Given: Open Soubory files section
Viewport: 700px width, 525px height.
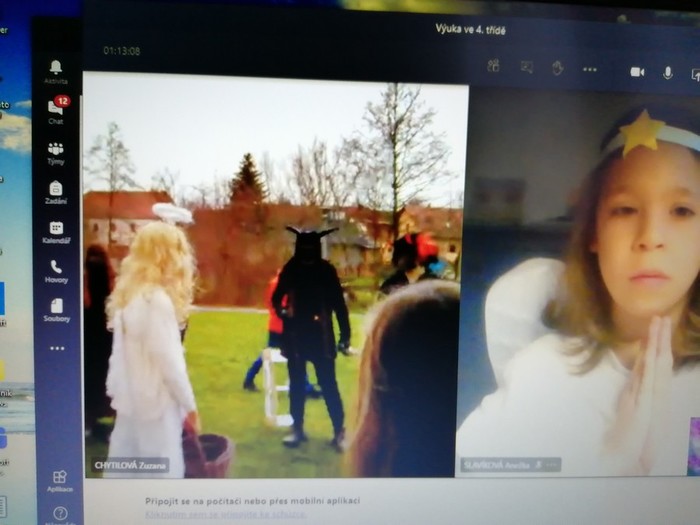Looking at the screenshot, I should pyautogui.click(x=56, y=307).
